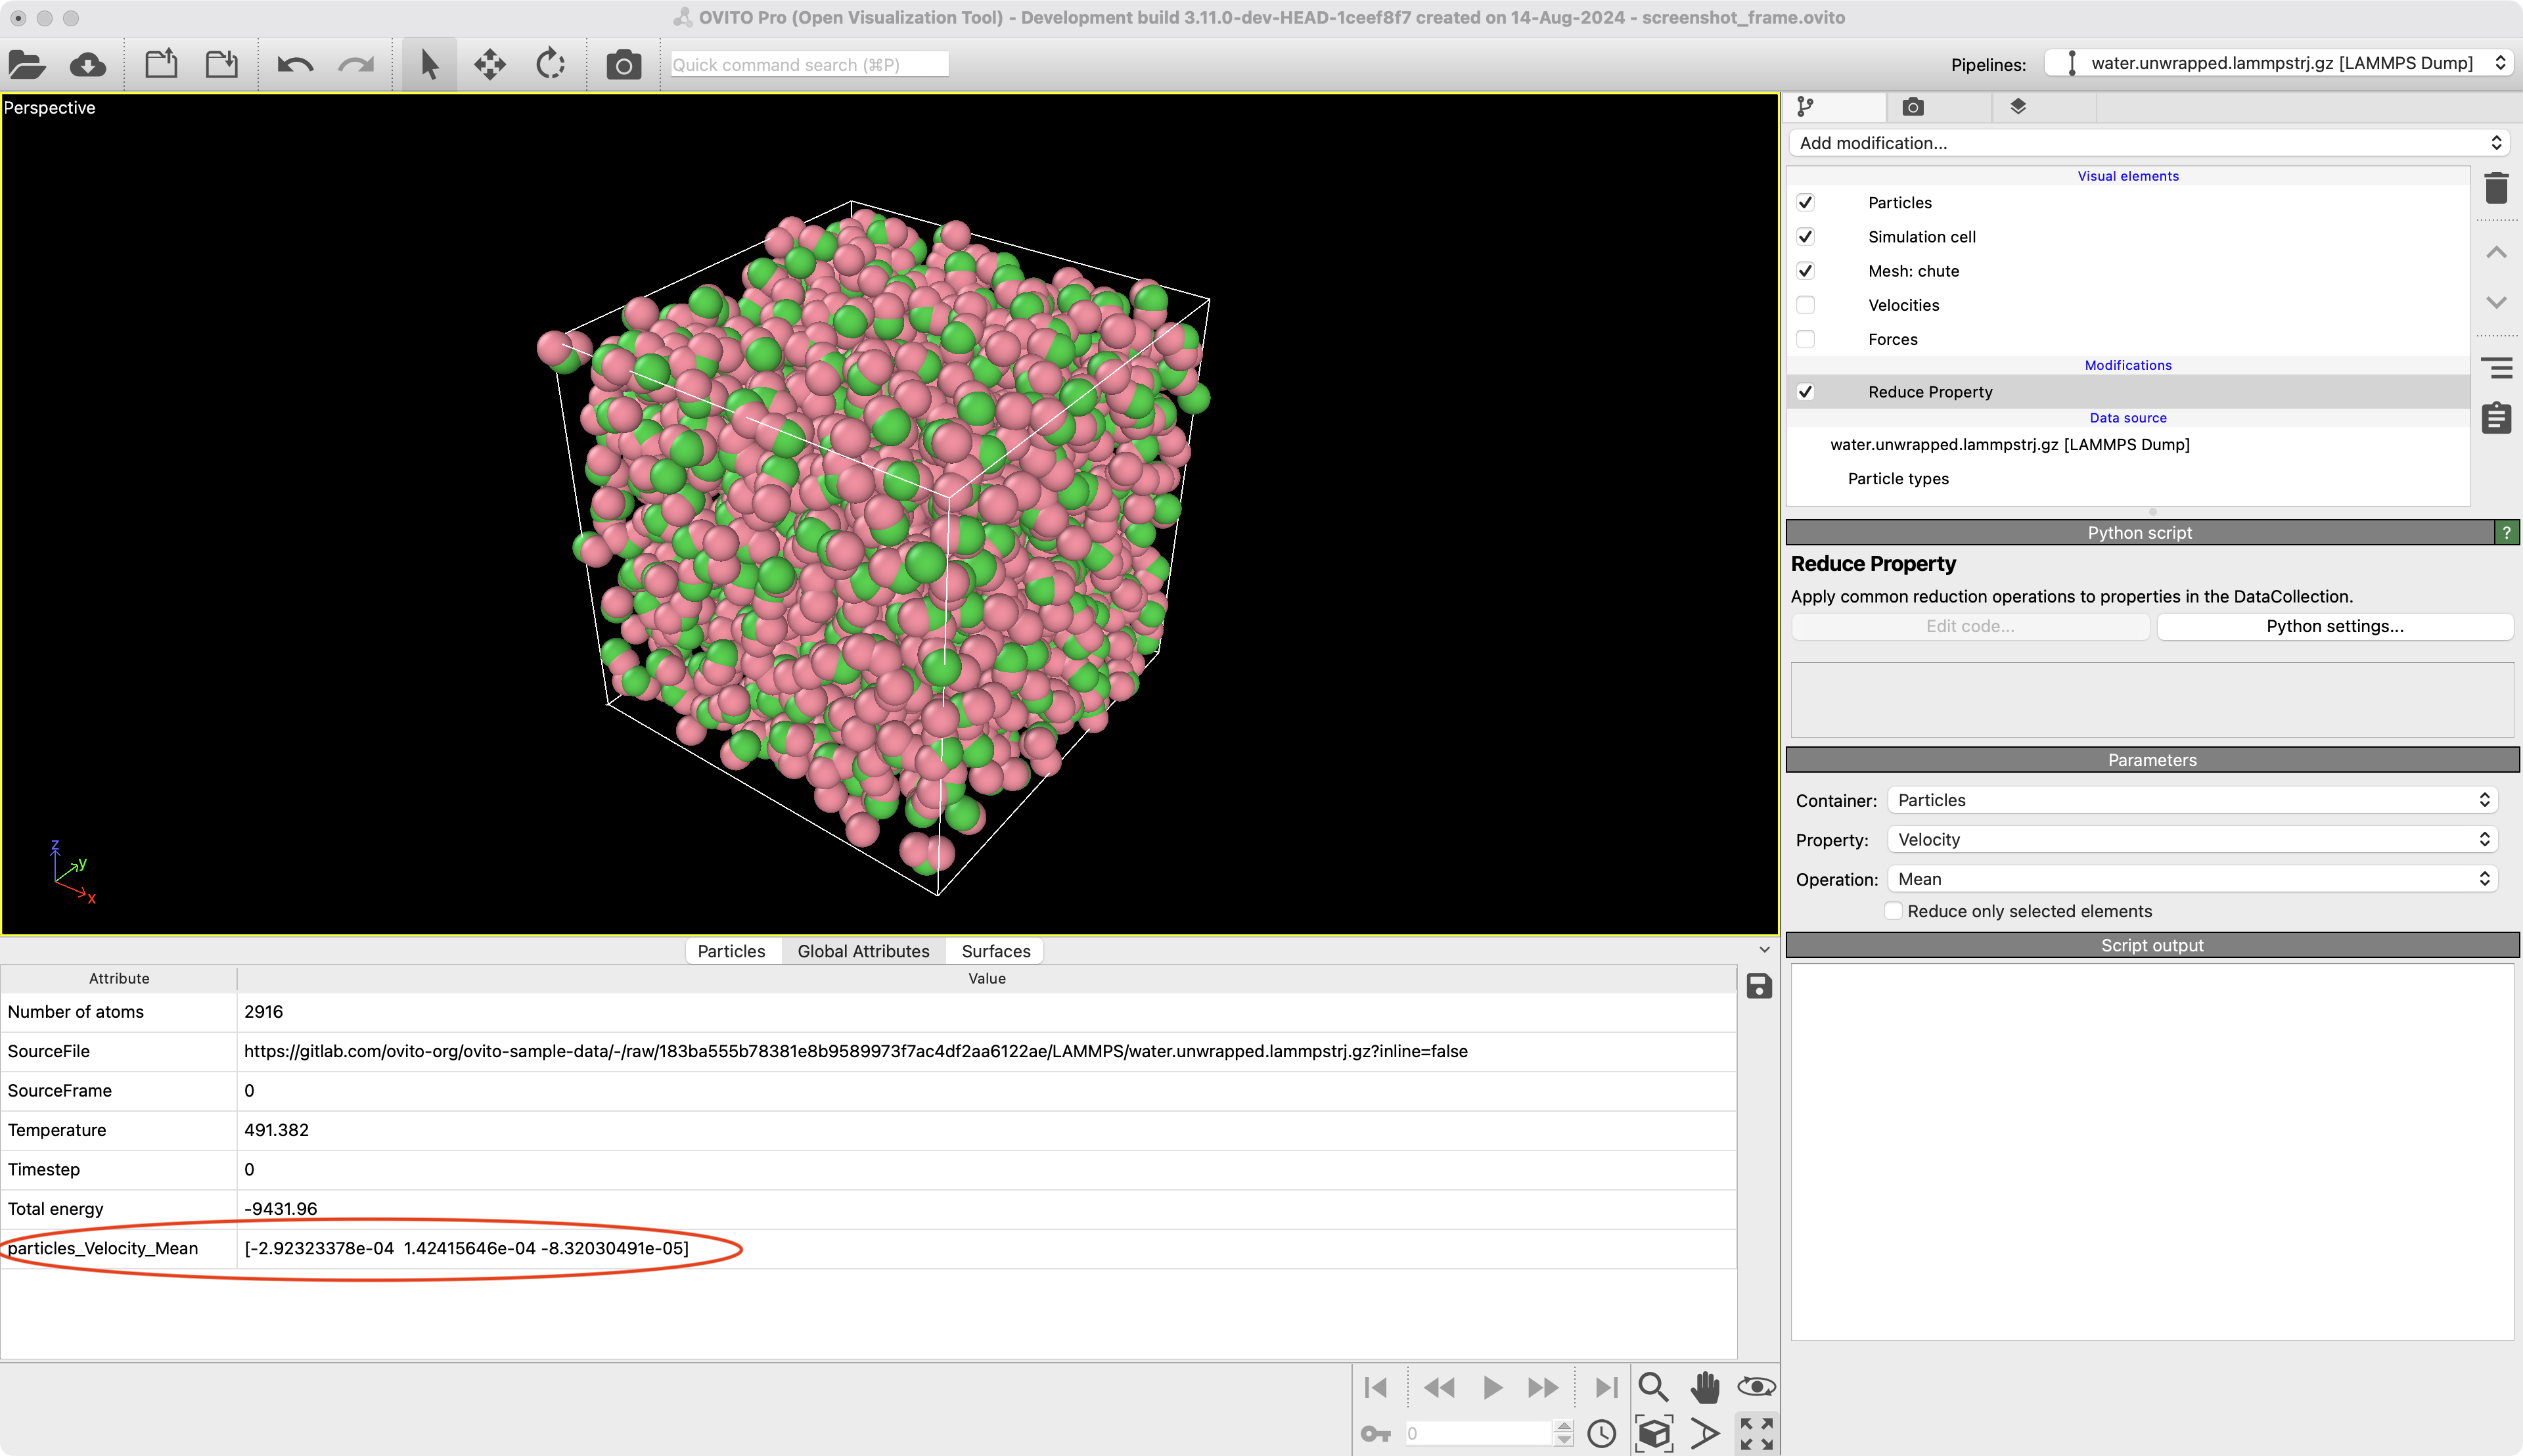Image resolution: width=2523 pixels, height=1456 pixels.
Task: Toggle Simulation cell visibility checkbox
Action: click(1805, 237)
